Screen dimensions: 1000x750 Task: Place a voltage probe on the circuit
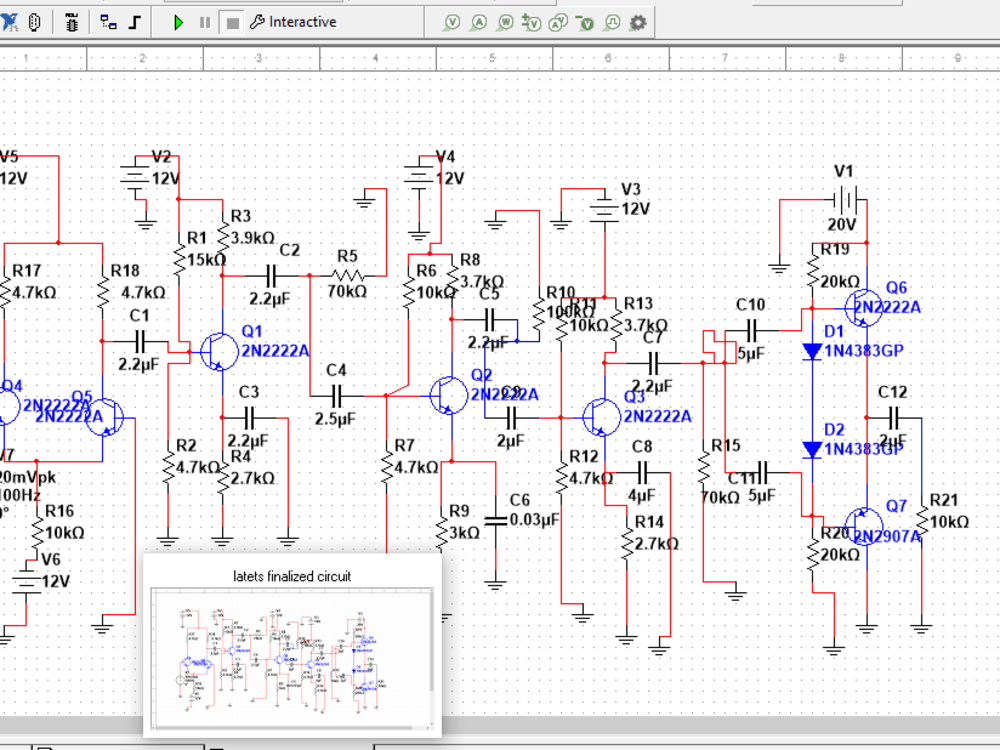tap(453, 22)
